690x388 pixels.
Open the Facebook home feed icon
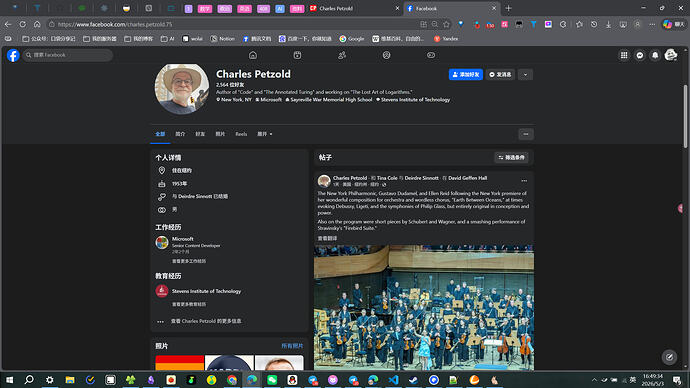253,55
